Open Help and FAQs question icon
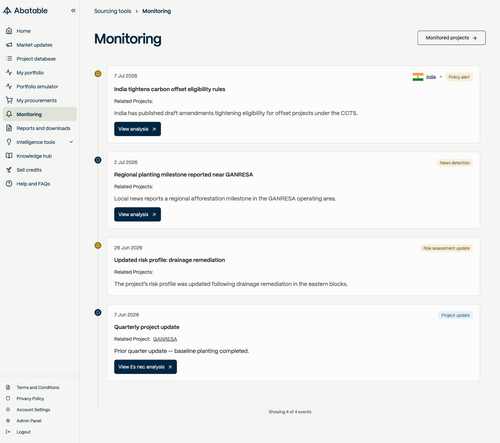This screenshot has height=443, width=500. click(9, 184)
